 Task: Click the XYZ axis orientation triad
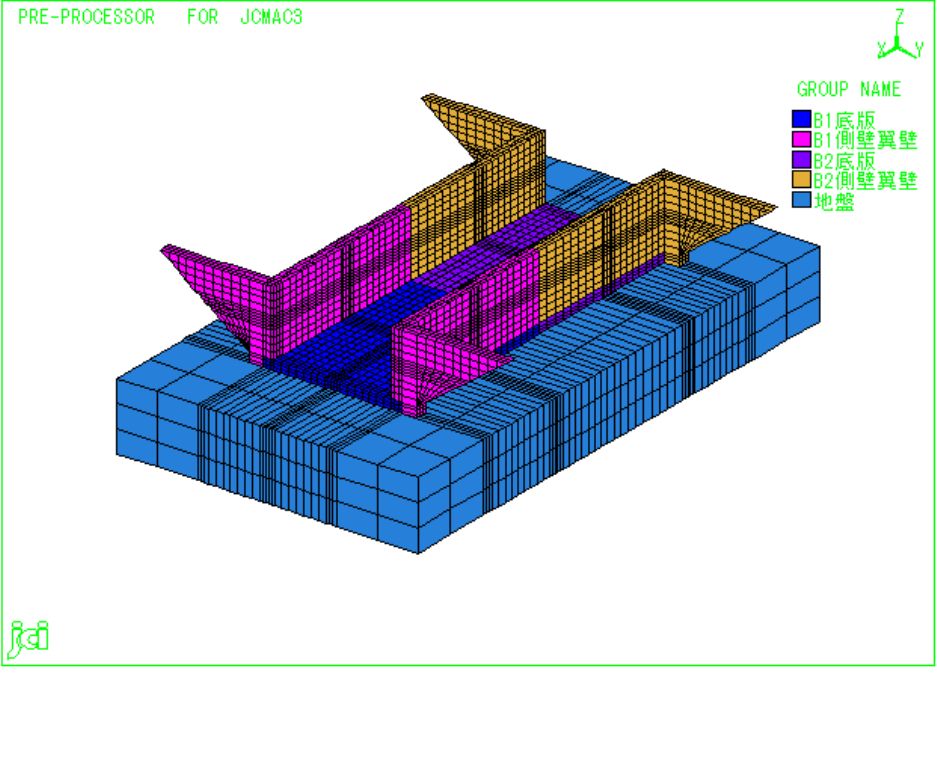[900, 35]
